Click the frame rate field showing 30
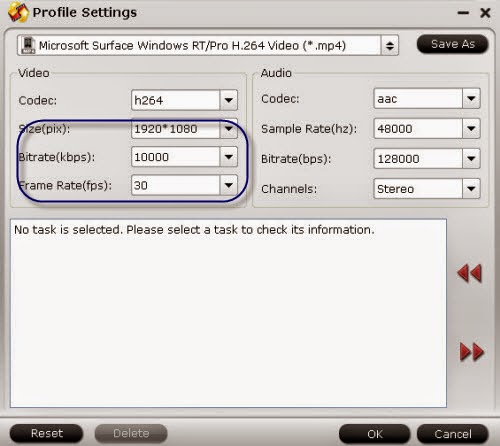 point(176,185)
